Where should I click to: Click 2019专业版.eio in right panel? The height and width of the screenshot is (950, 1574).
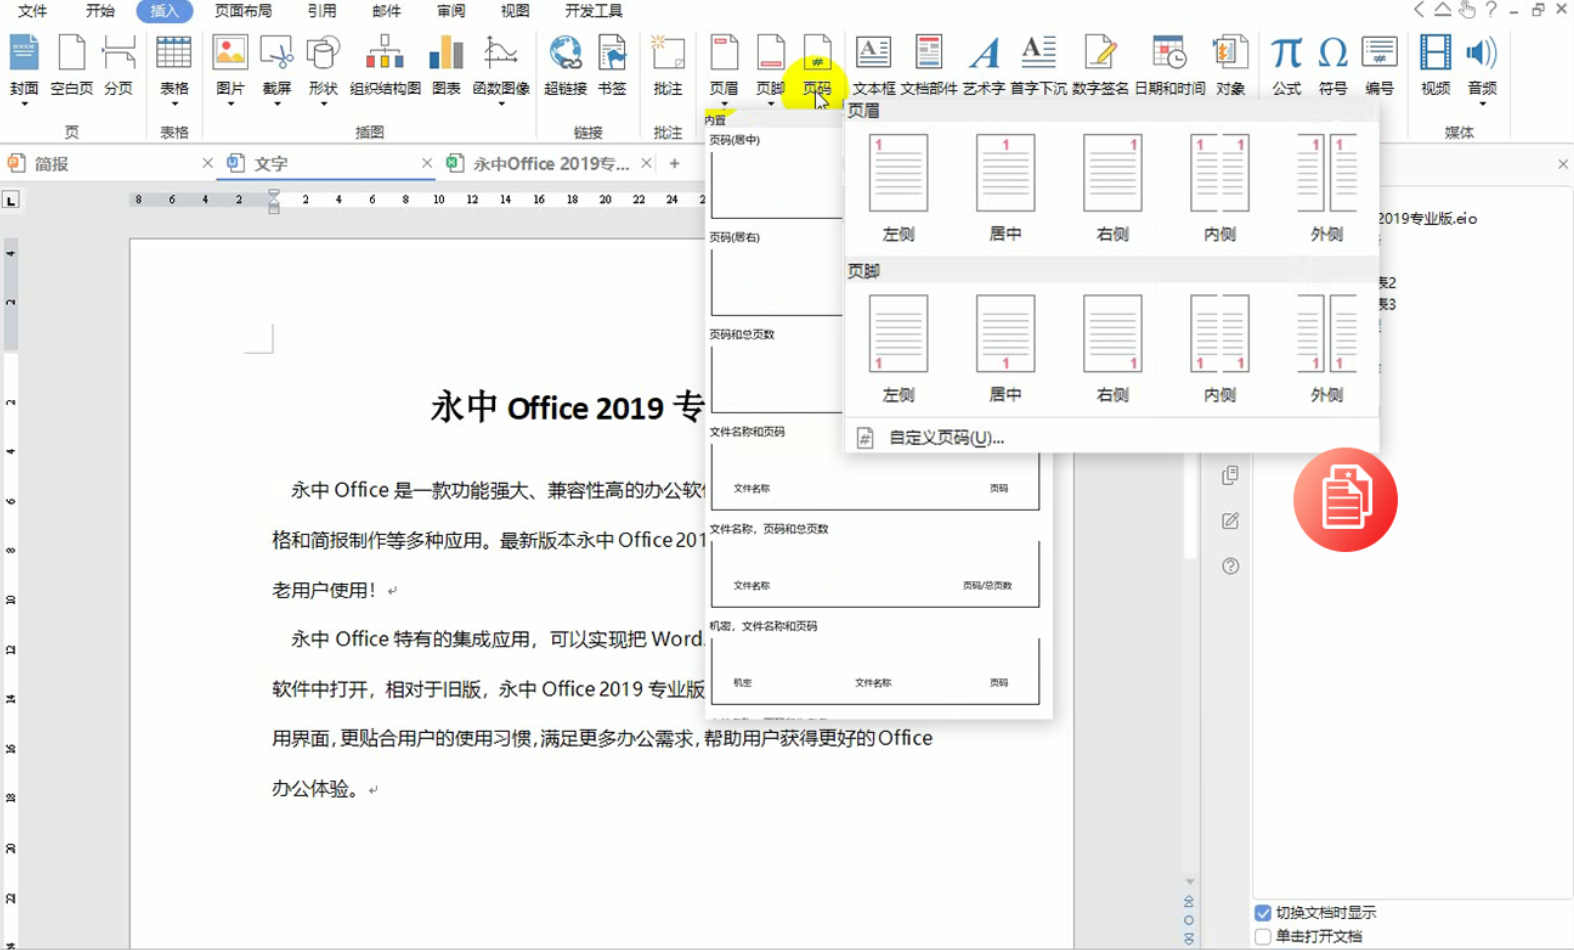coord(1427,218)
